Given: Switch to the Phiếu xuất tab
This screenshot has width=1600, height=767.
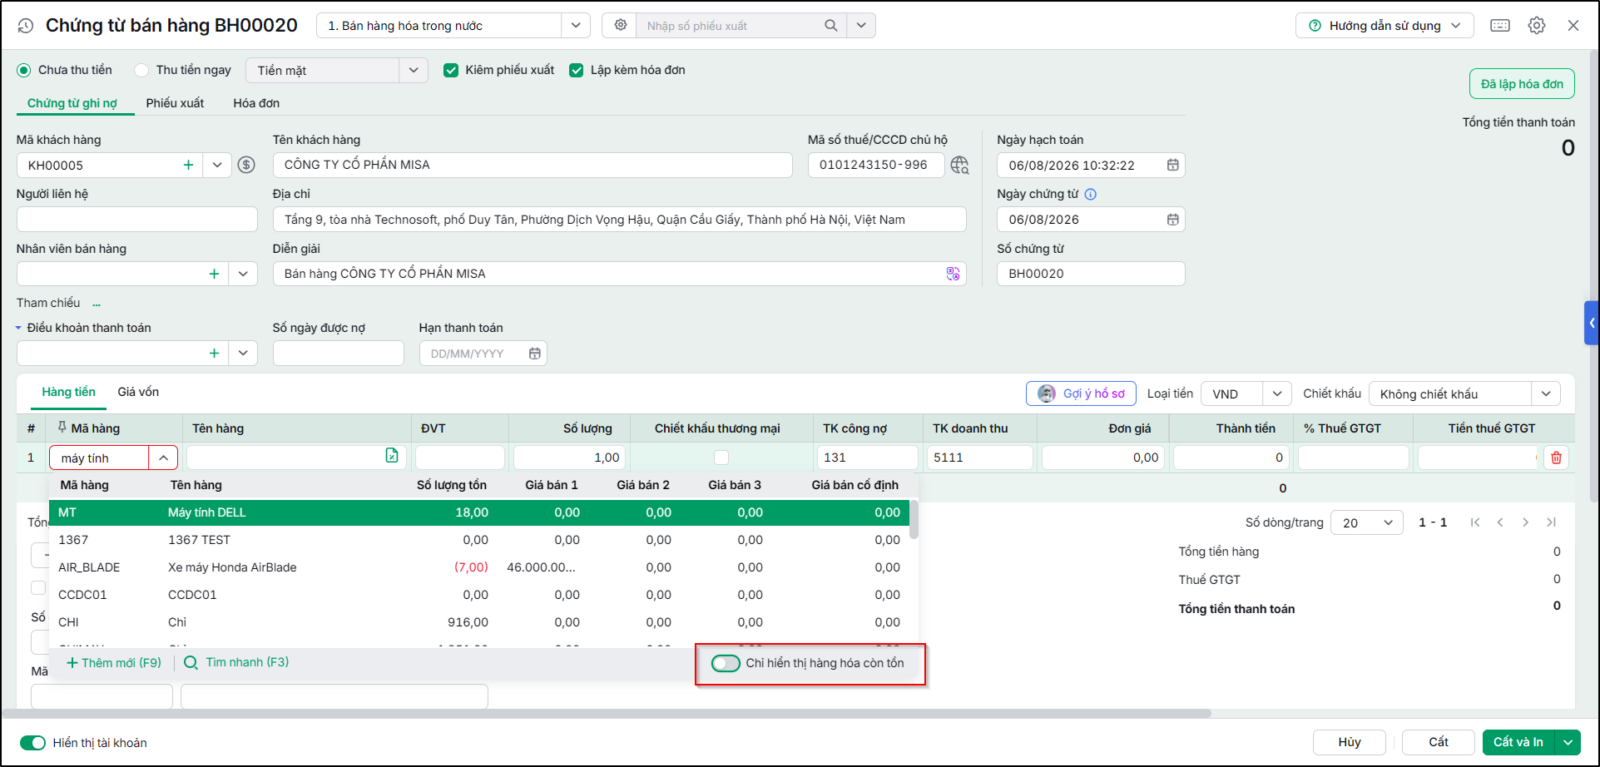Looking at the screenshot, I should click(175, 103).
